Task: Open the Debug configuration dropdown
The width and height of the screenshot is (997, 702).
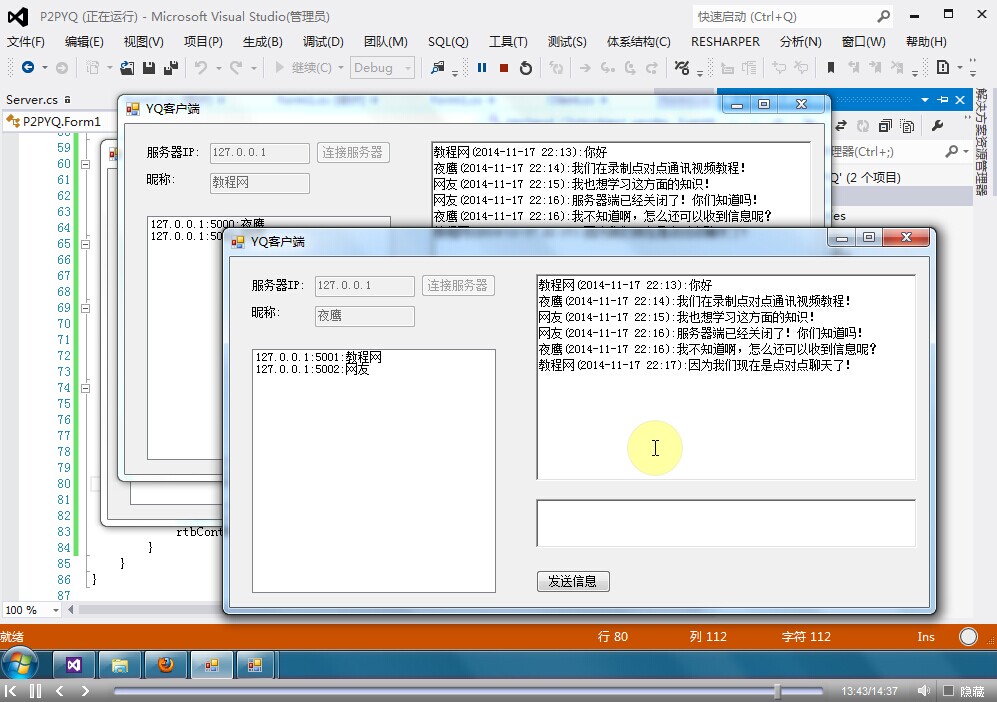Action: coord(381,68)
